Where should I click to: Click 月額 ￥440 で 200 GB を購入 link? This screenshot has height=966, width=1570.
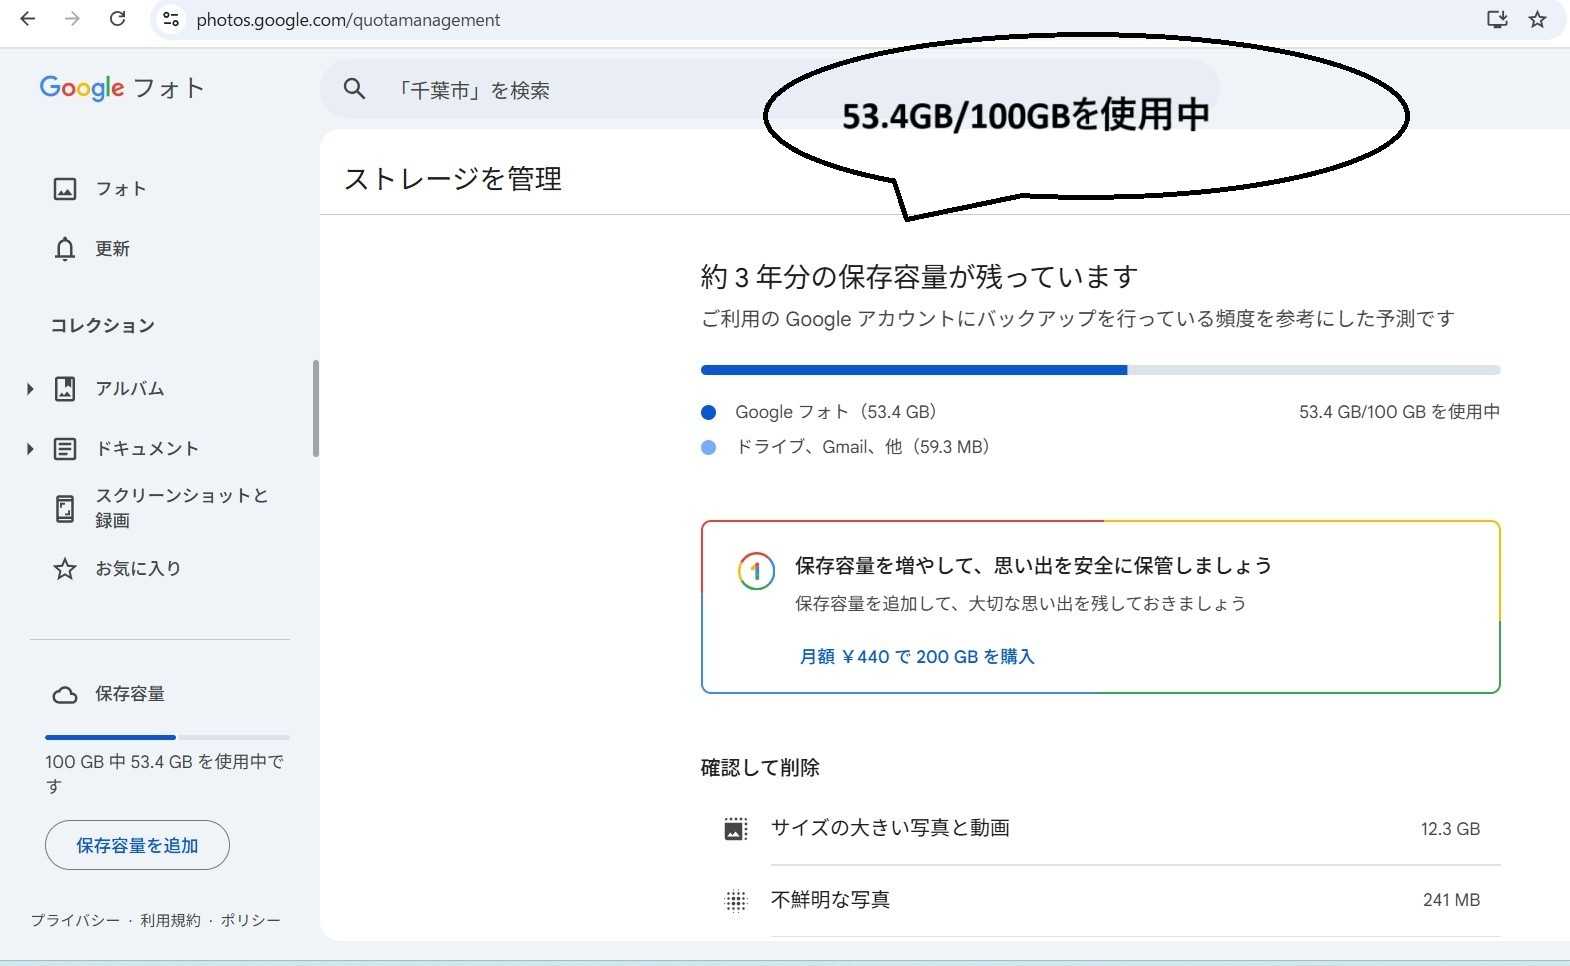917,657
